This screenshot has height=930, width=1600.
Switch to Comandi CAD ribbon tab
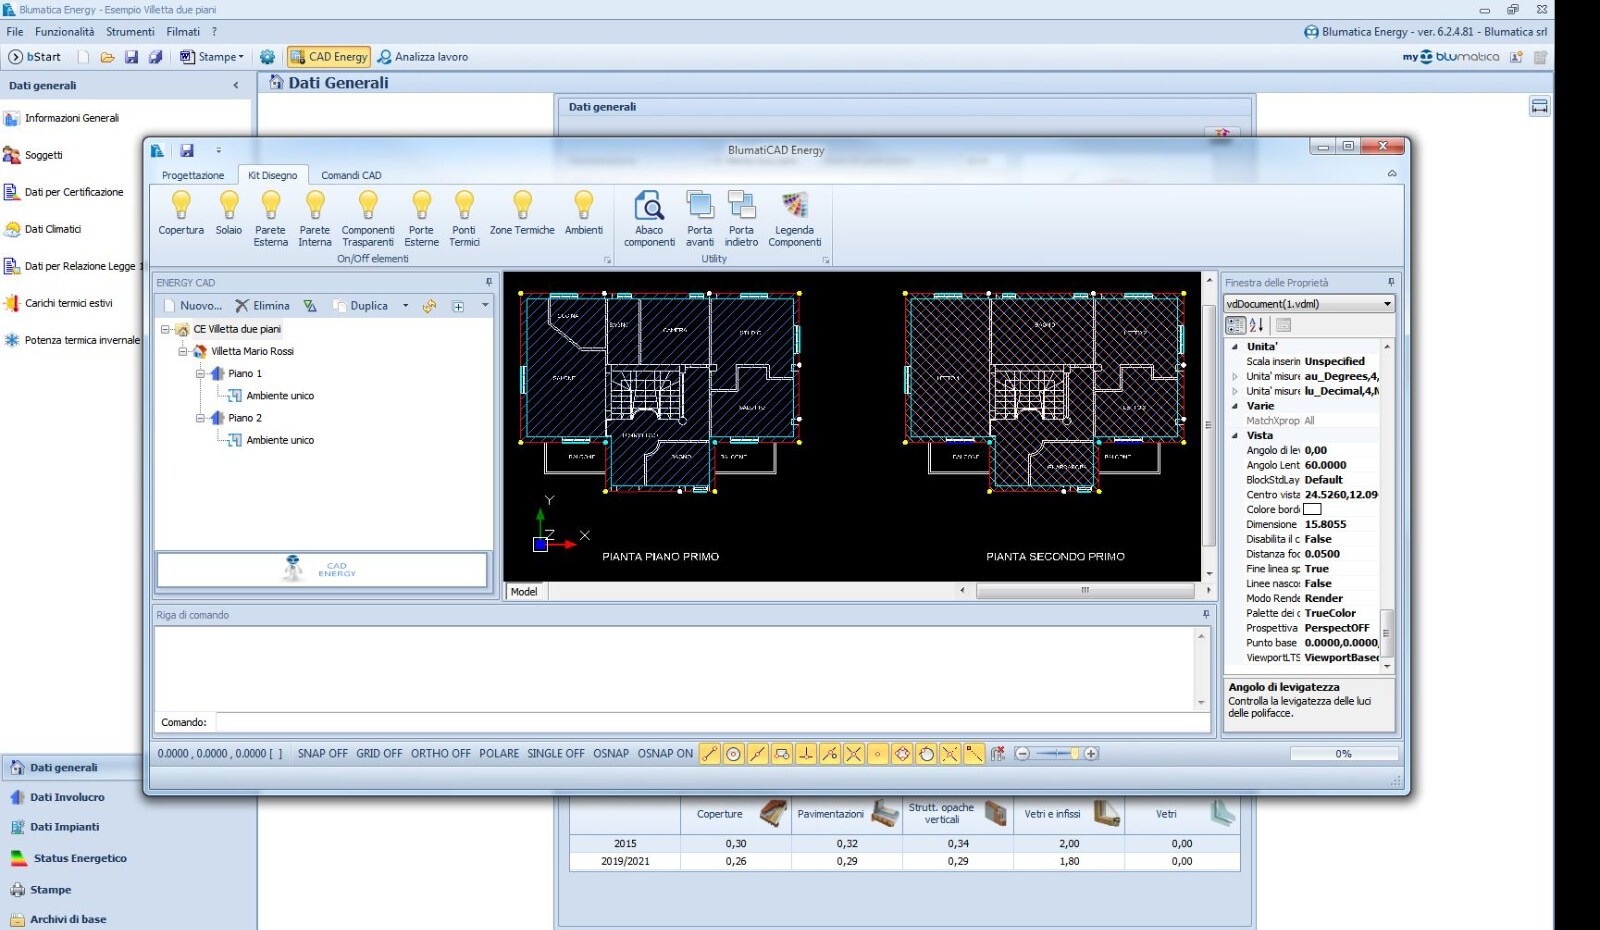[351, 175]
